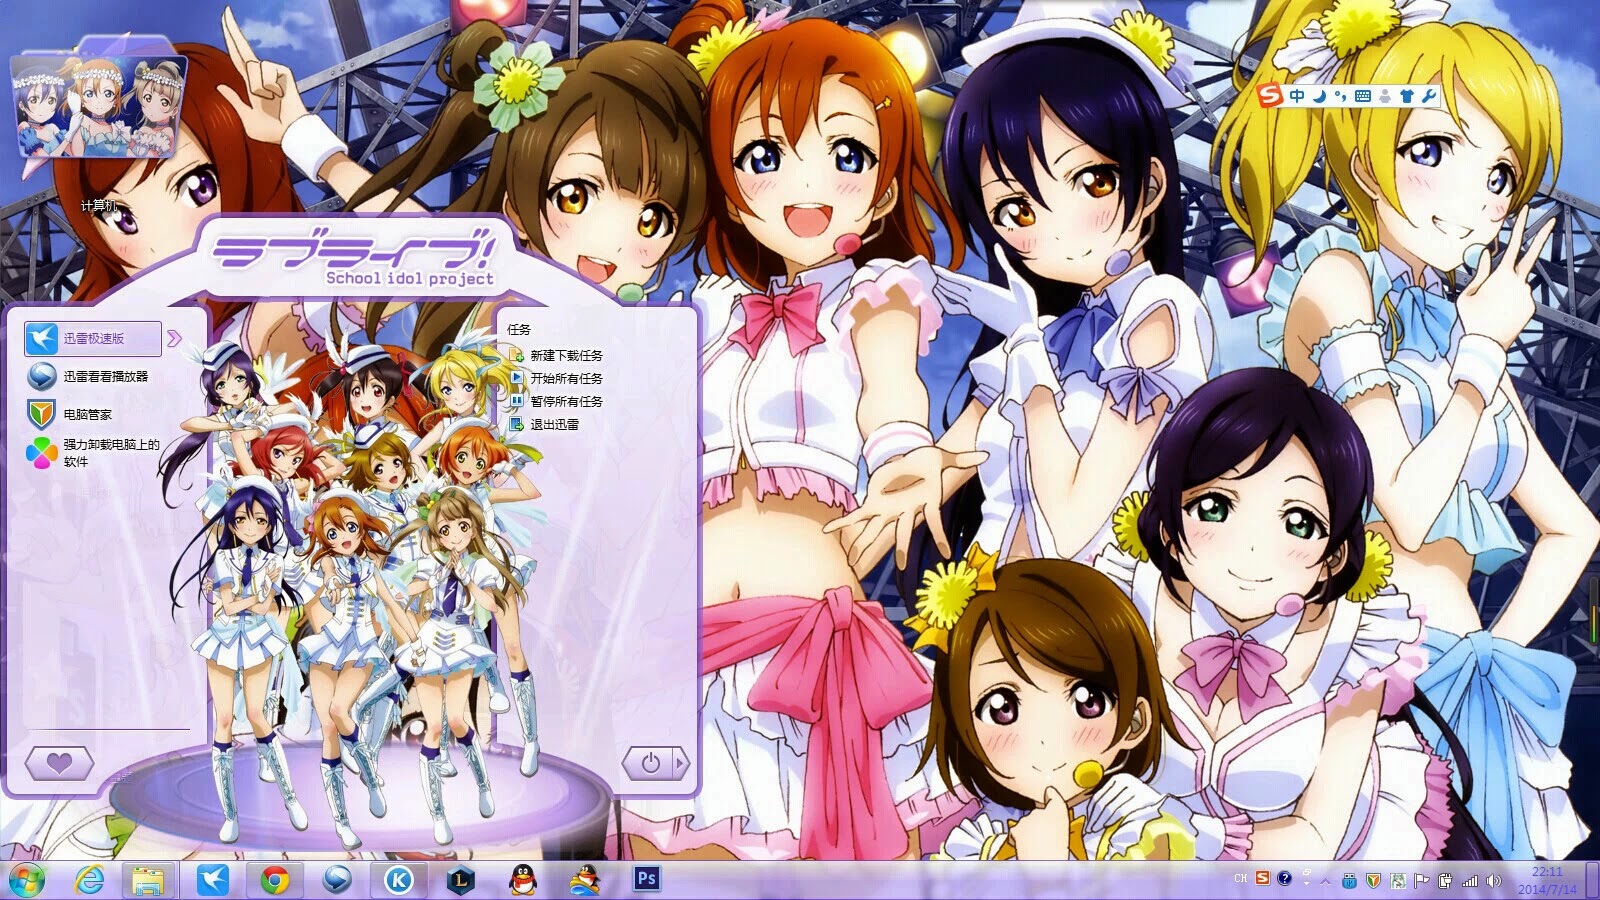This screenshot has width=1600, height=900.
Task: Open the network signal tray icon
Action: (1469, 881)
